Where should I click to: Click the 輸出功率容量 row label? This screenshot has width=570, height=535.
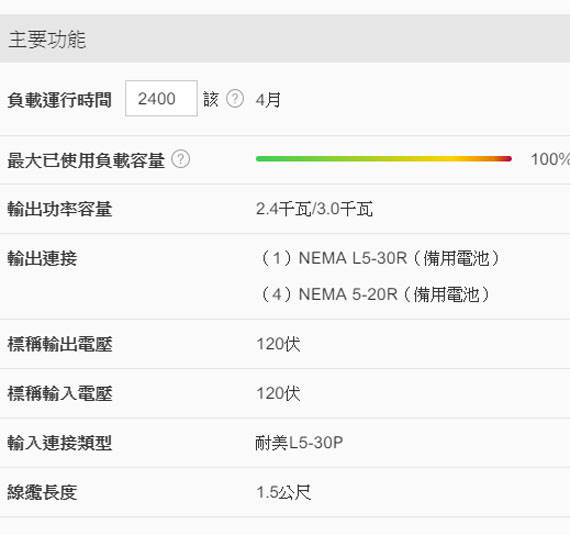[60, 209]
